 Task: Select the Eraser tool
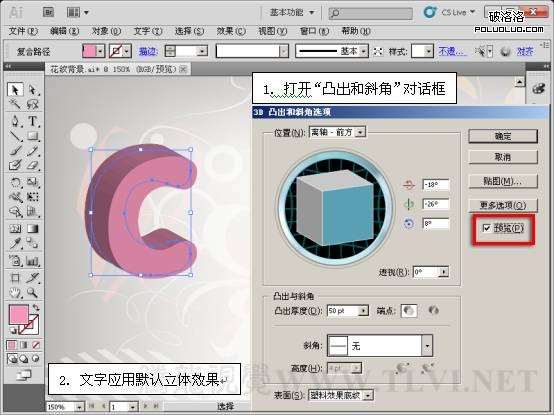33,165
